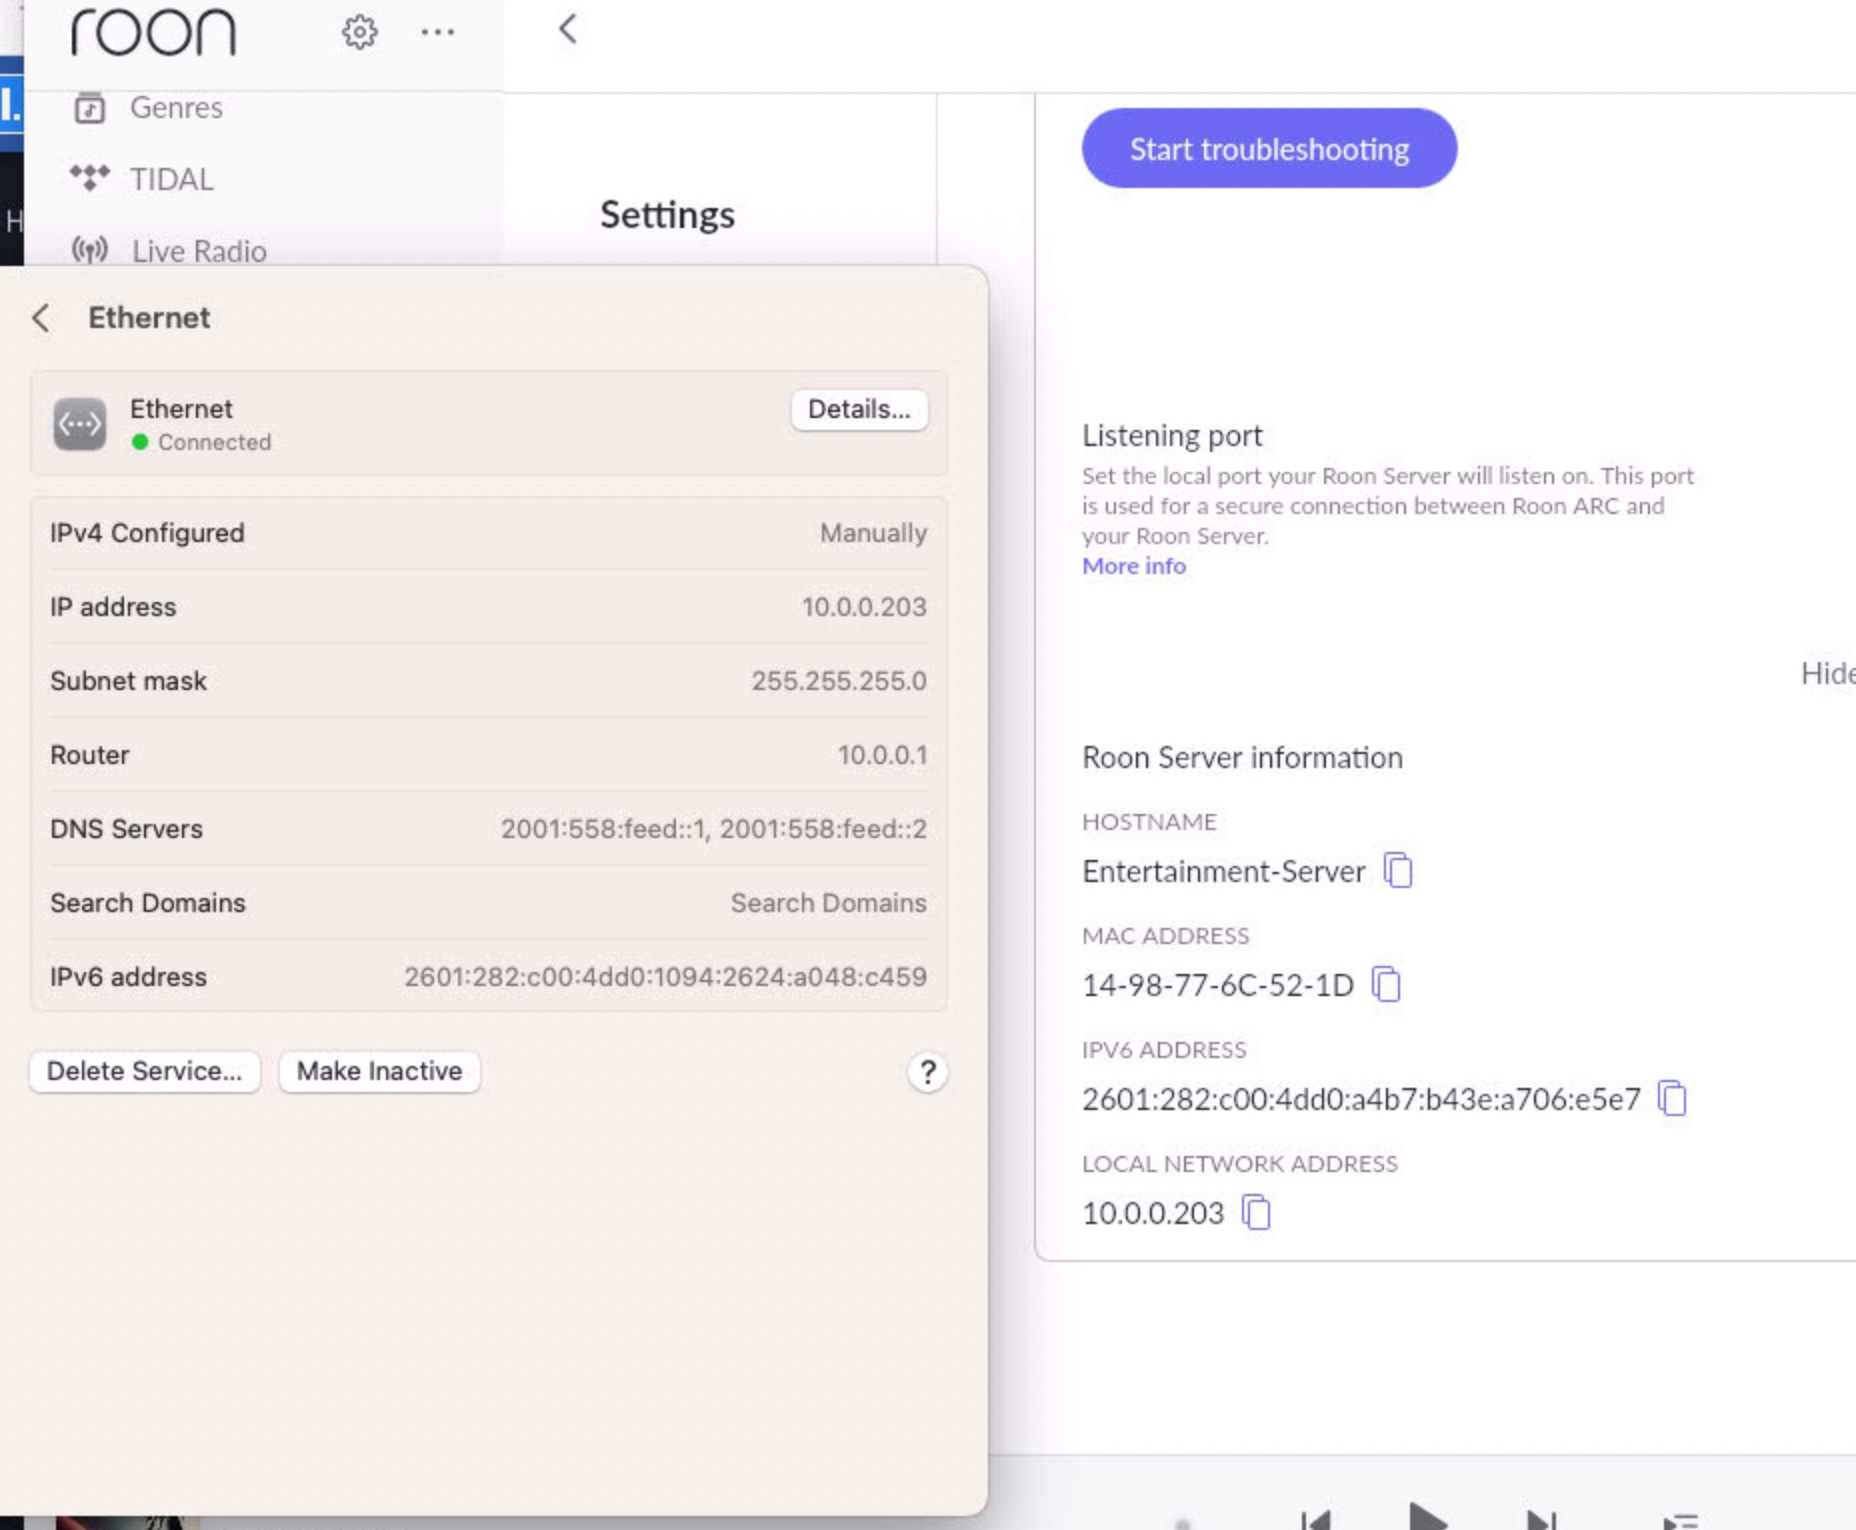Click the Live Radio antenna icon
This screenshot has height=1530, width=1856.
90,250
